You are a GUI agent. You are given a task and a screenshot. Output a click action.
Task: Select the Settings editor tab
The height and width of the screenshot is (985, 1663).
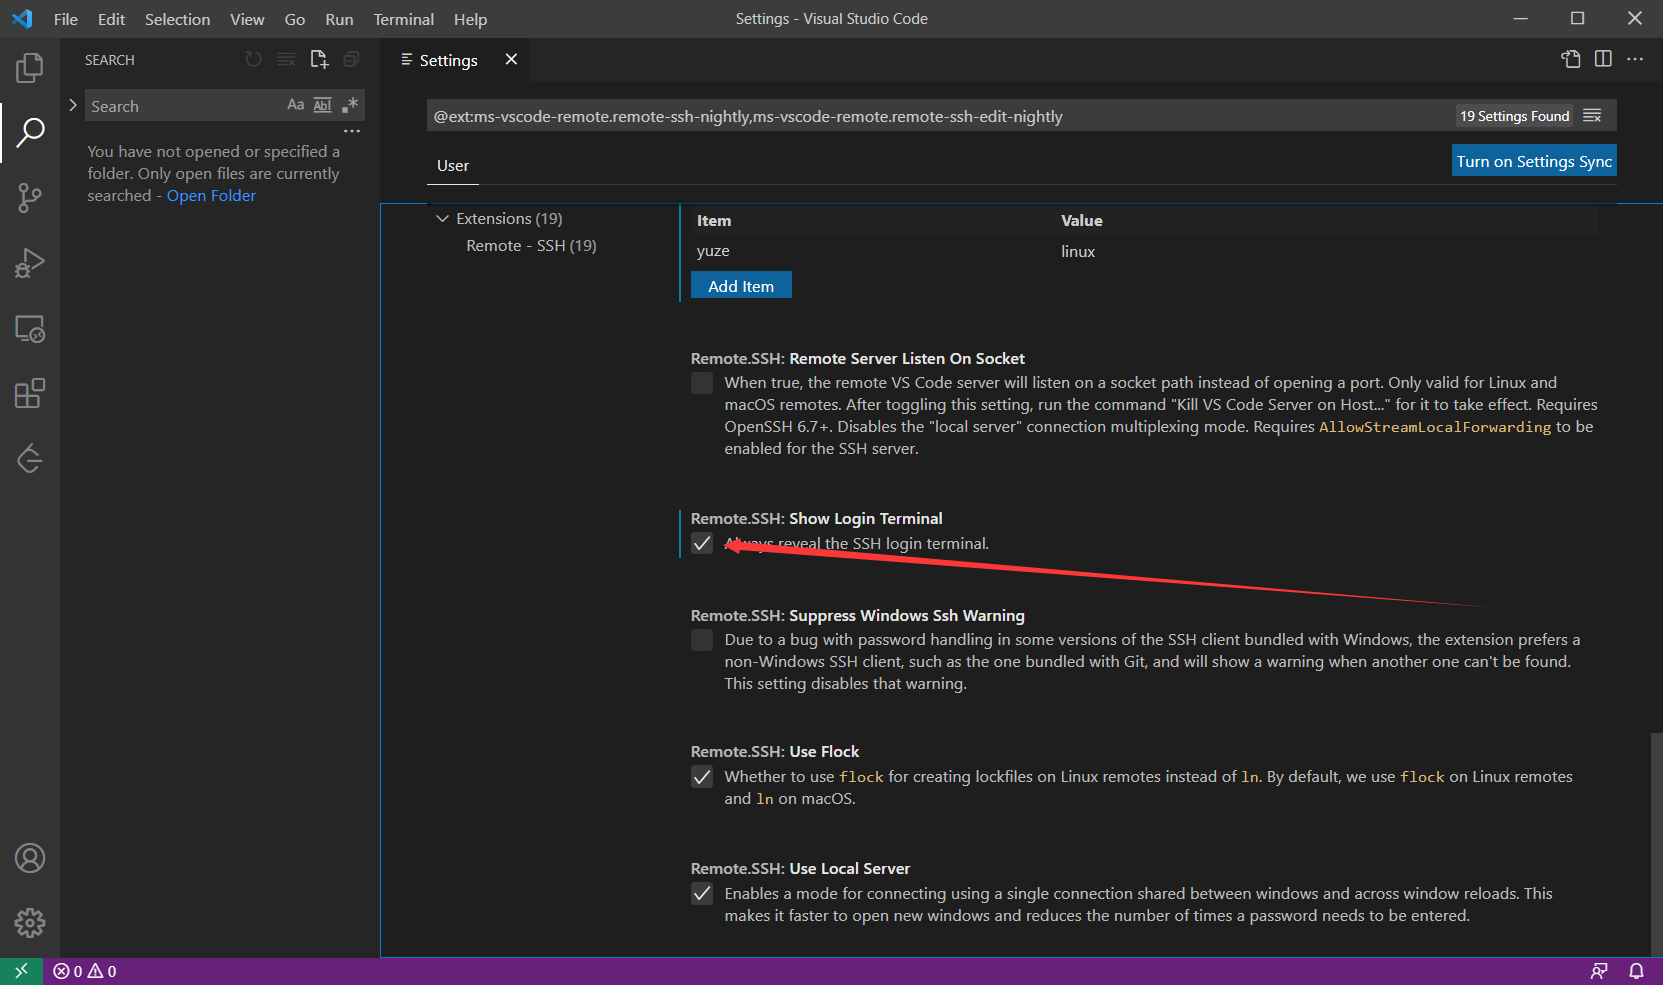point(448,60)
